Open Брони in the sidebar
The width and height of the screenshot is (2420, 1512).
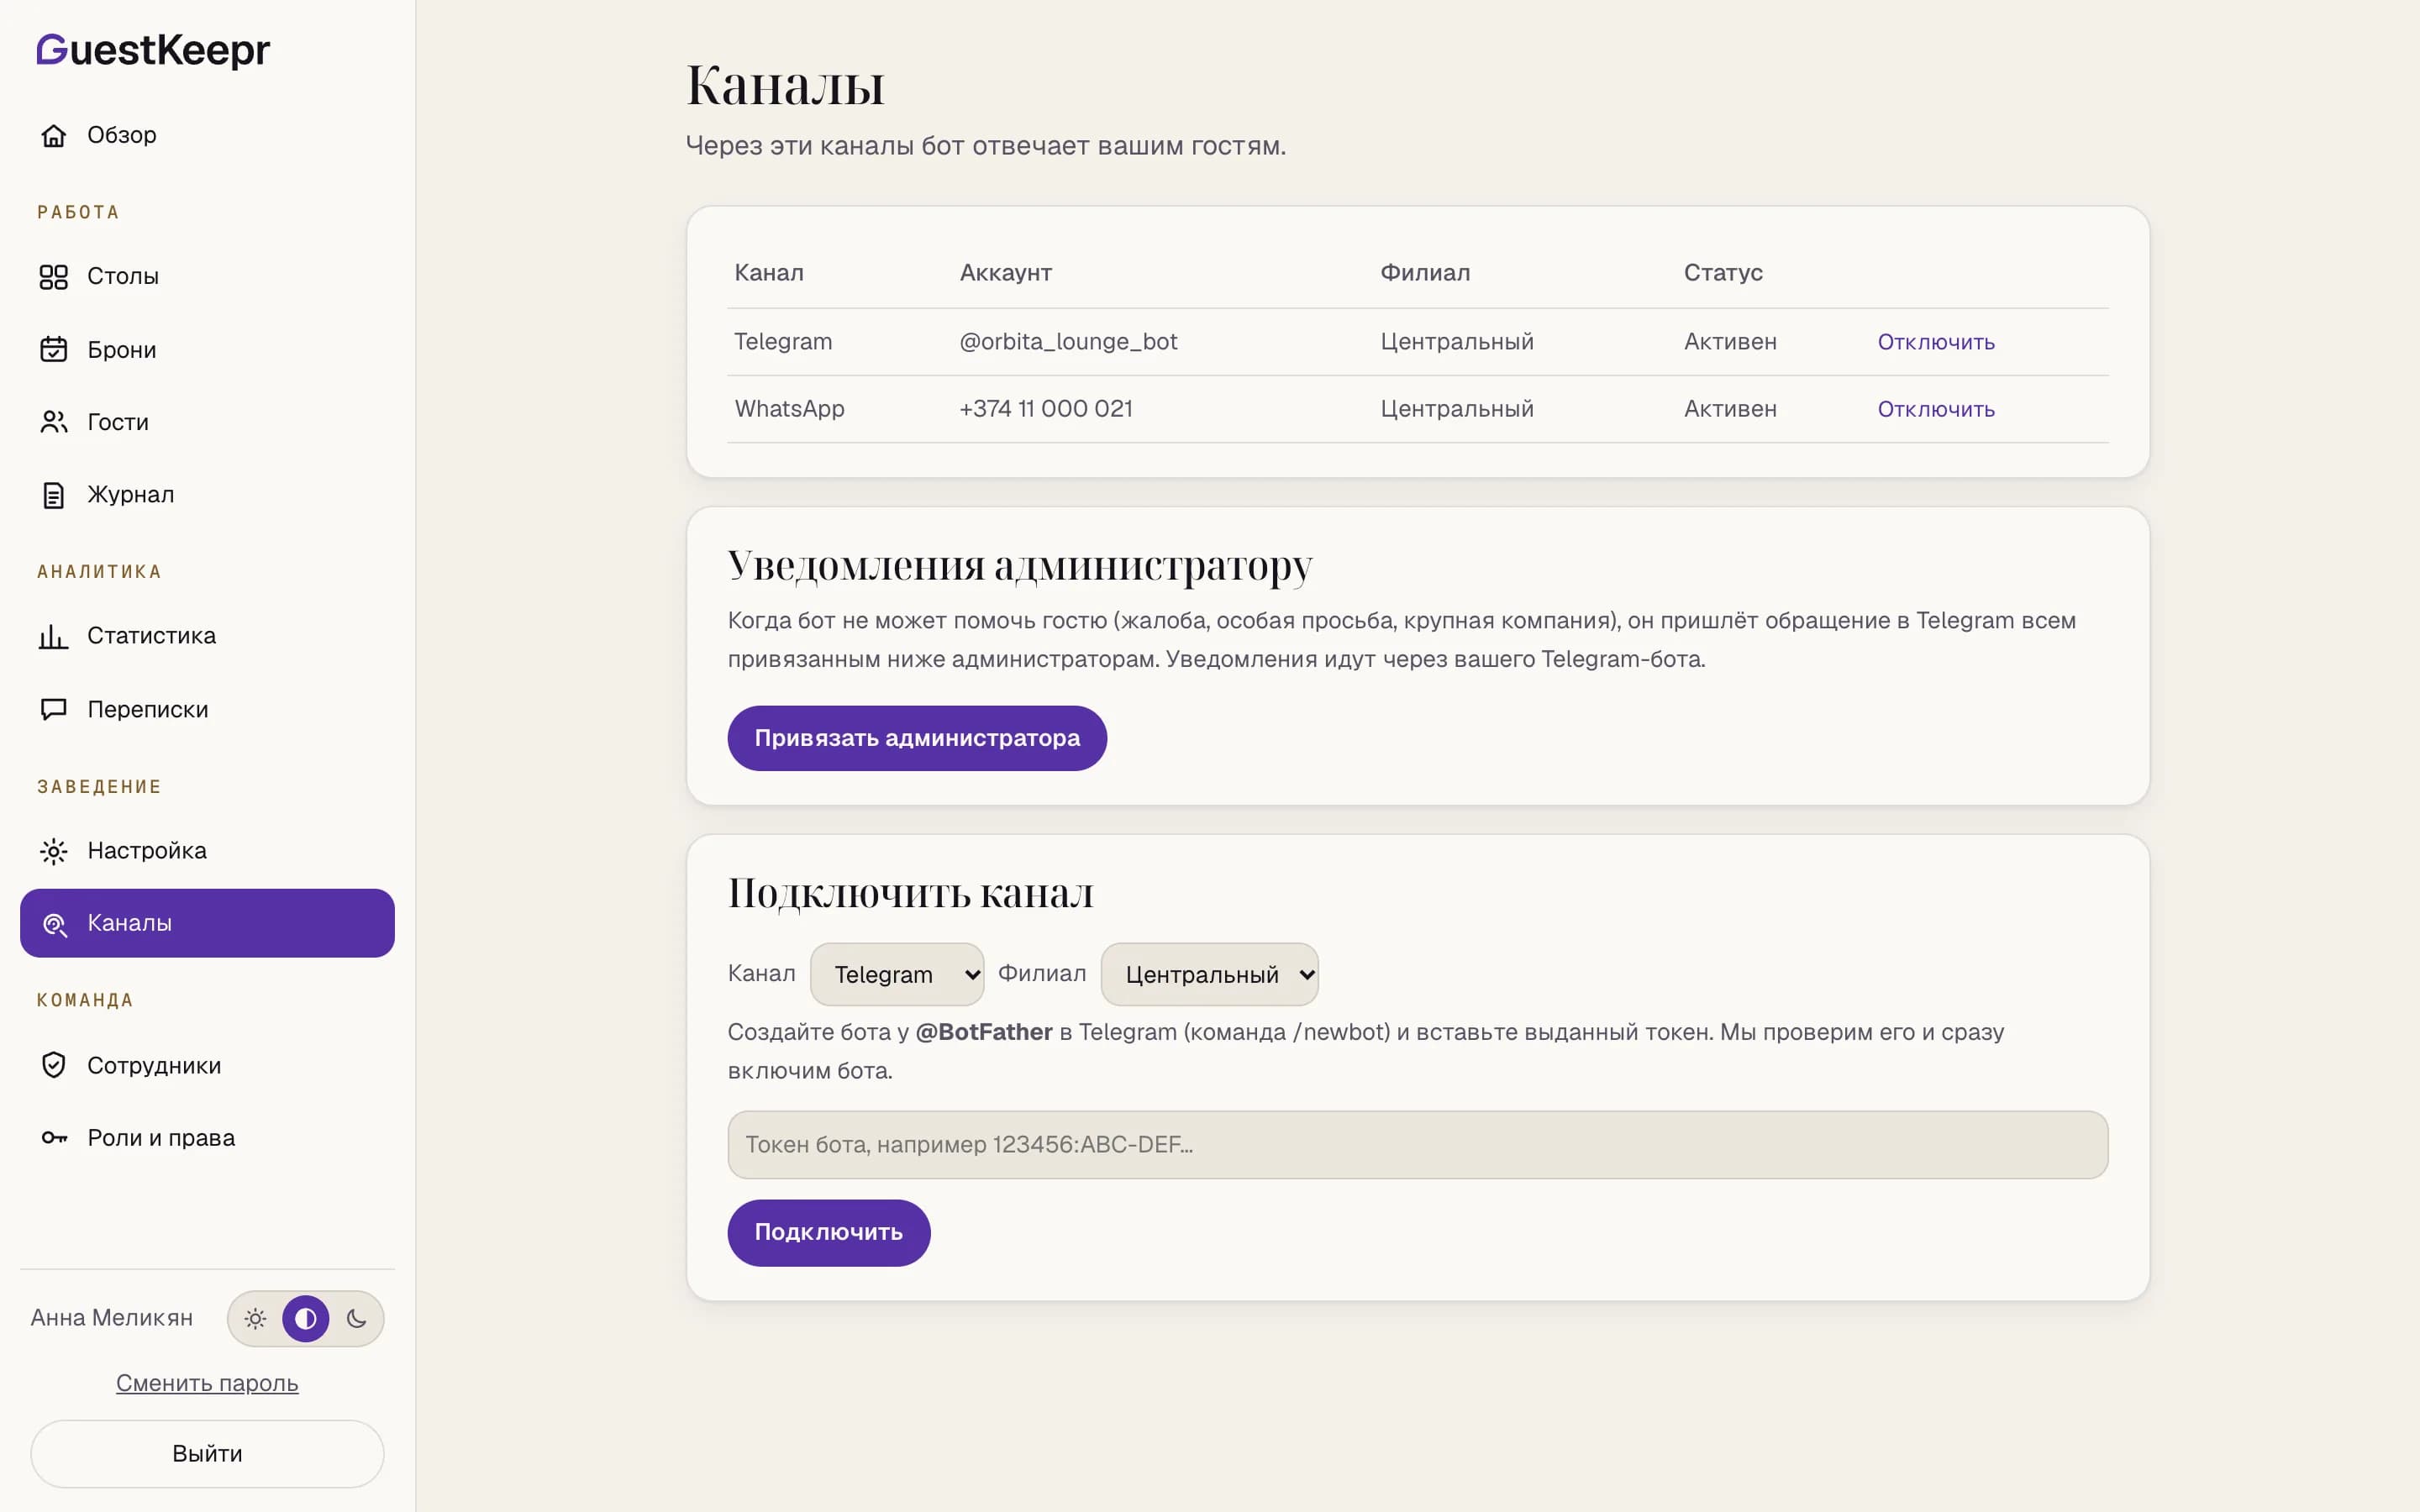pyautogui.click(x=207, y=349)
